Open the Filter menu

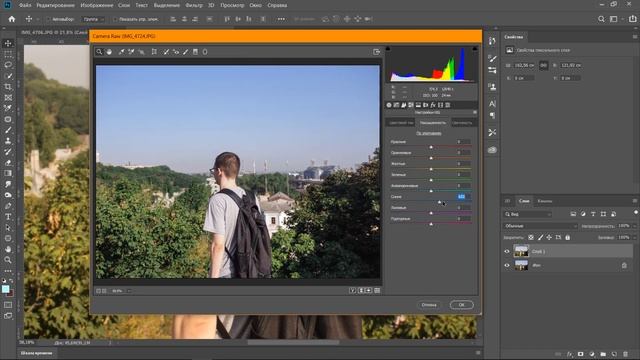point(194,5)
